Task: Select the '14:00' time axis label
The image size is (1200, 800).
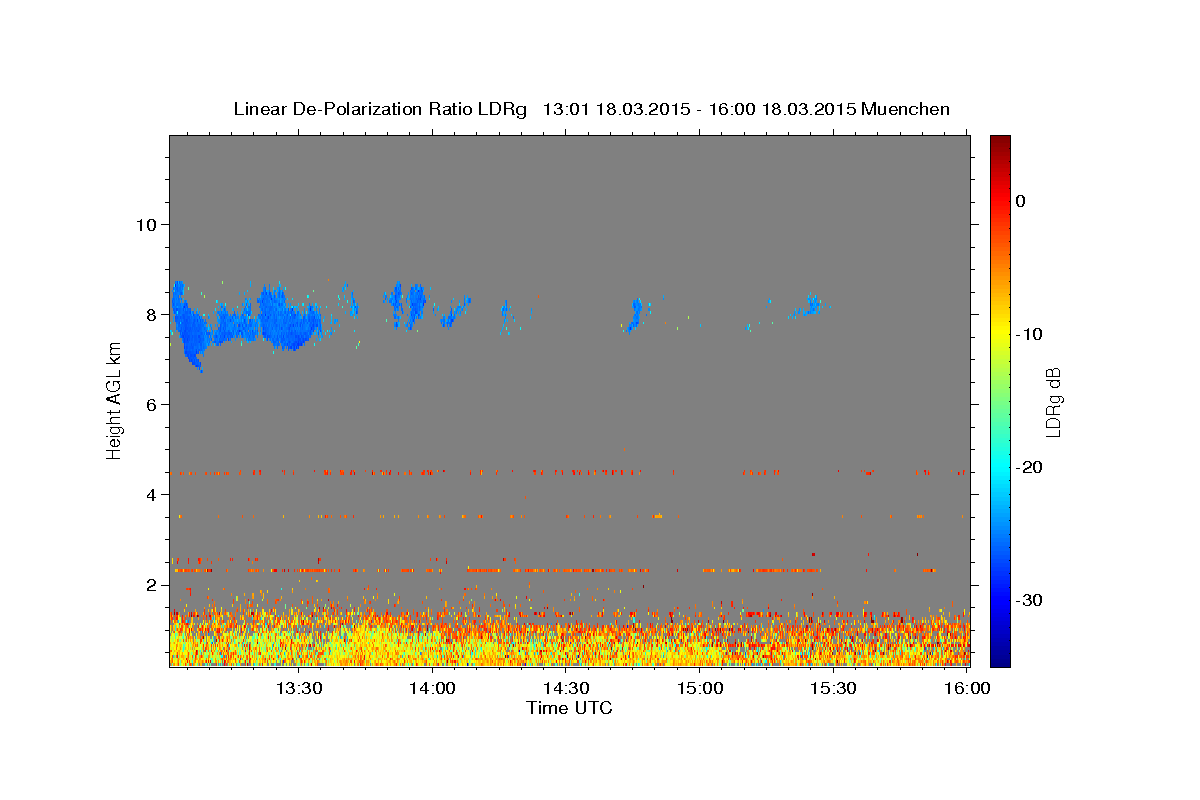Action: tap(433, 688)
